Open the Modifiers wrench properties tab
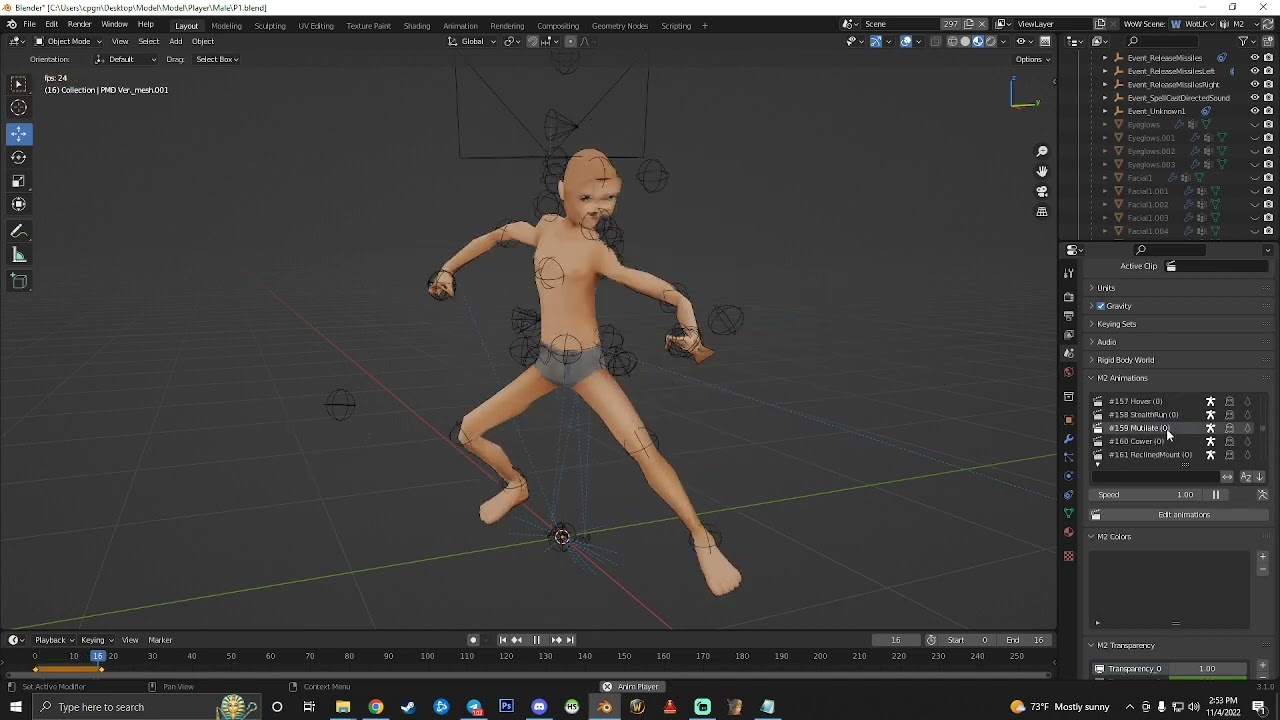Screen dimensions: 1280x720 (1069, 439)
